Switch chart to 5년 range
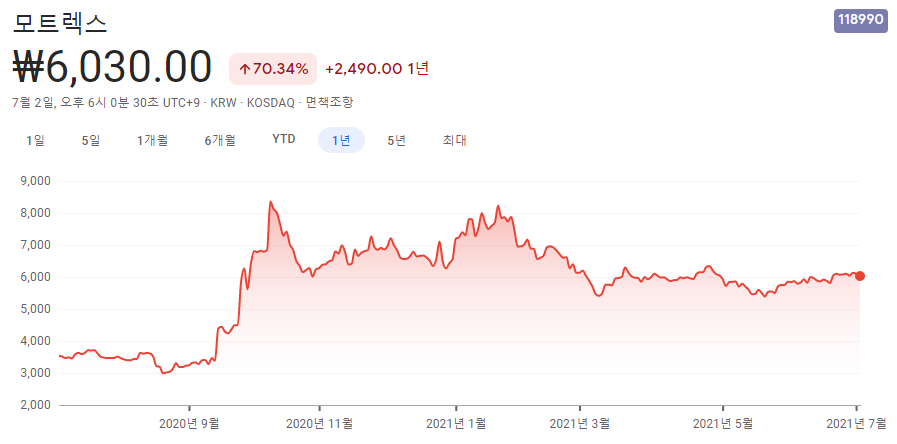Image resolution: width=897 pixels, height=444 pixels. pyautogui.click(x=396, y=140)
